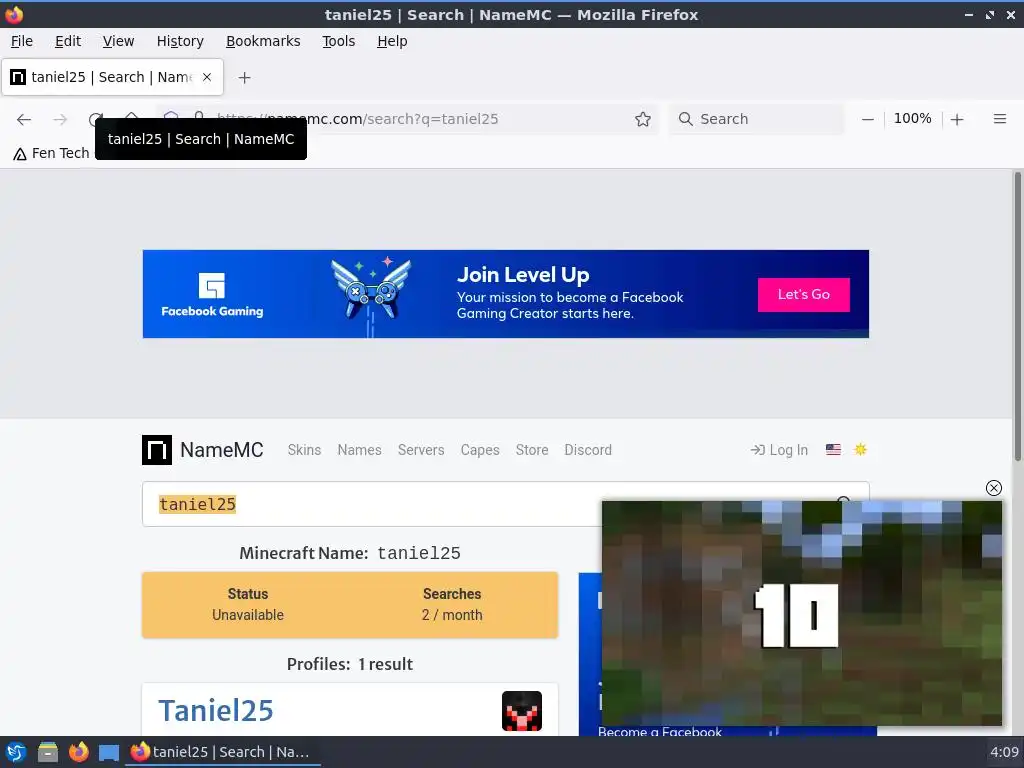
Task: Click the video ad showing 10
Action: (801, 613)
